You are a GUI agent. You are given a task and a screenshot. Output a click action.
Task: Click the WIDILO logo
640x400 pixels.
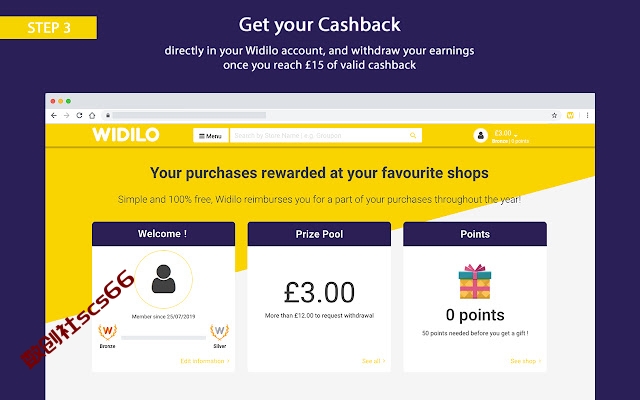click(x=126, y=135)
